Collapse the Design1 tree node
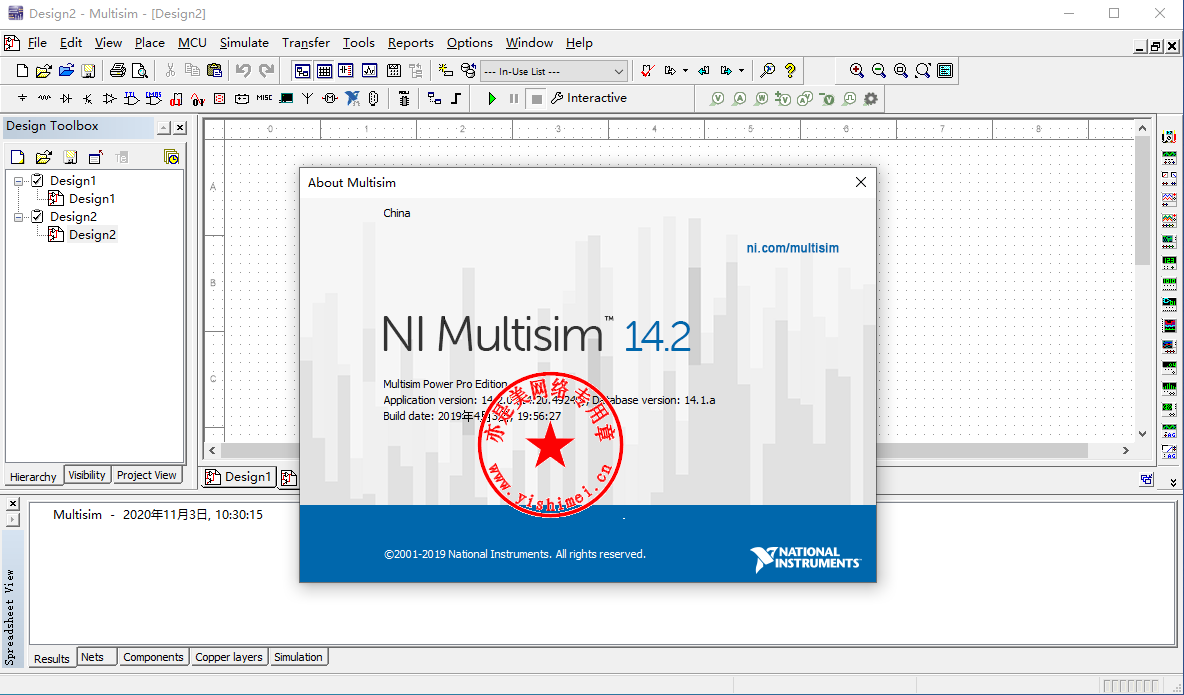Viewport: 1184px width, 695px height. click(x=18, y=181)
